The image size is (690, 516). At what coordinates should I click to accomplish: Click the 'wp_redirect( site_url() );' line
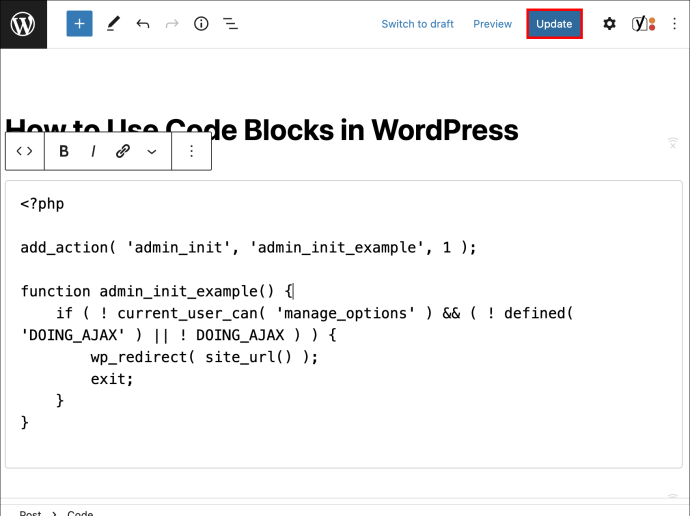tap(204, 357)
